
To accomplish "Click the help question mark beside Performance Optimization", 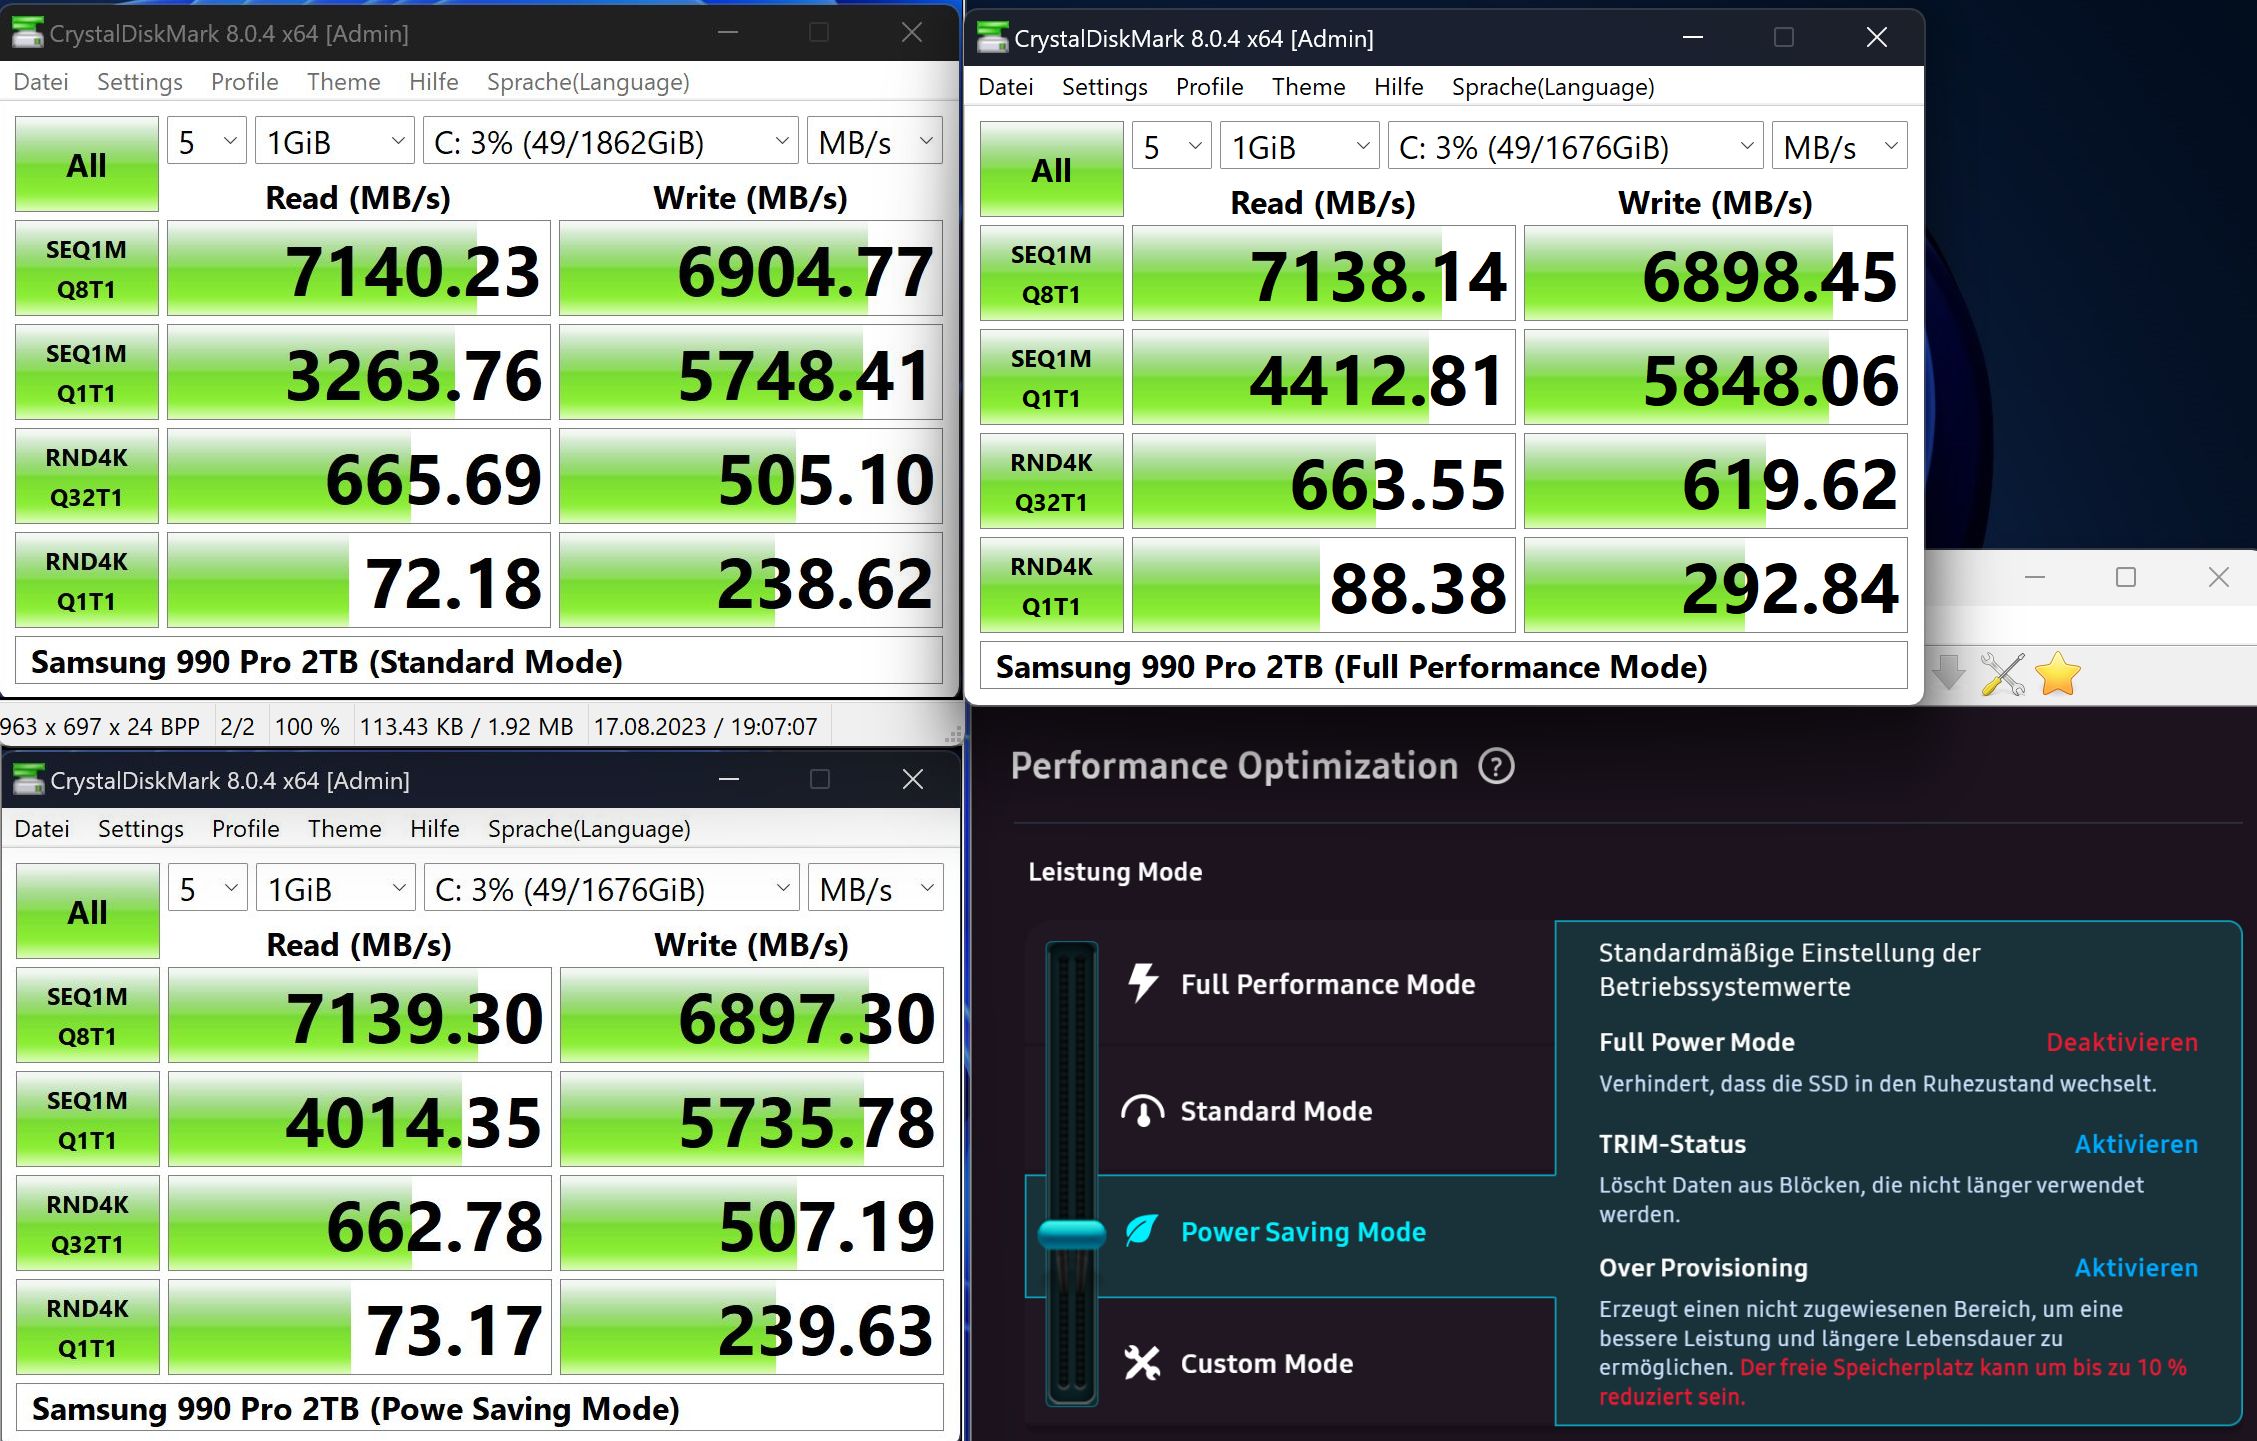I will point(1496,767).
